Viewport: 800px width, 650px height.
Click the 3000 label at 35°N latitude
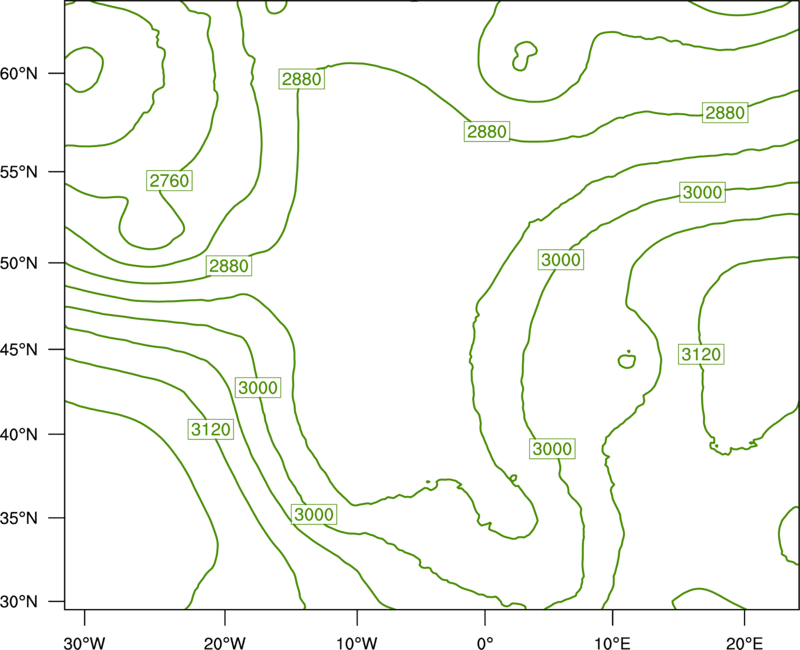pyautogui.click(x=314, y=514)
